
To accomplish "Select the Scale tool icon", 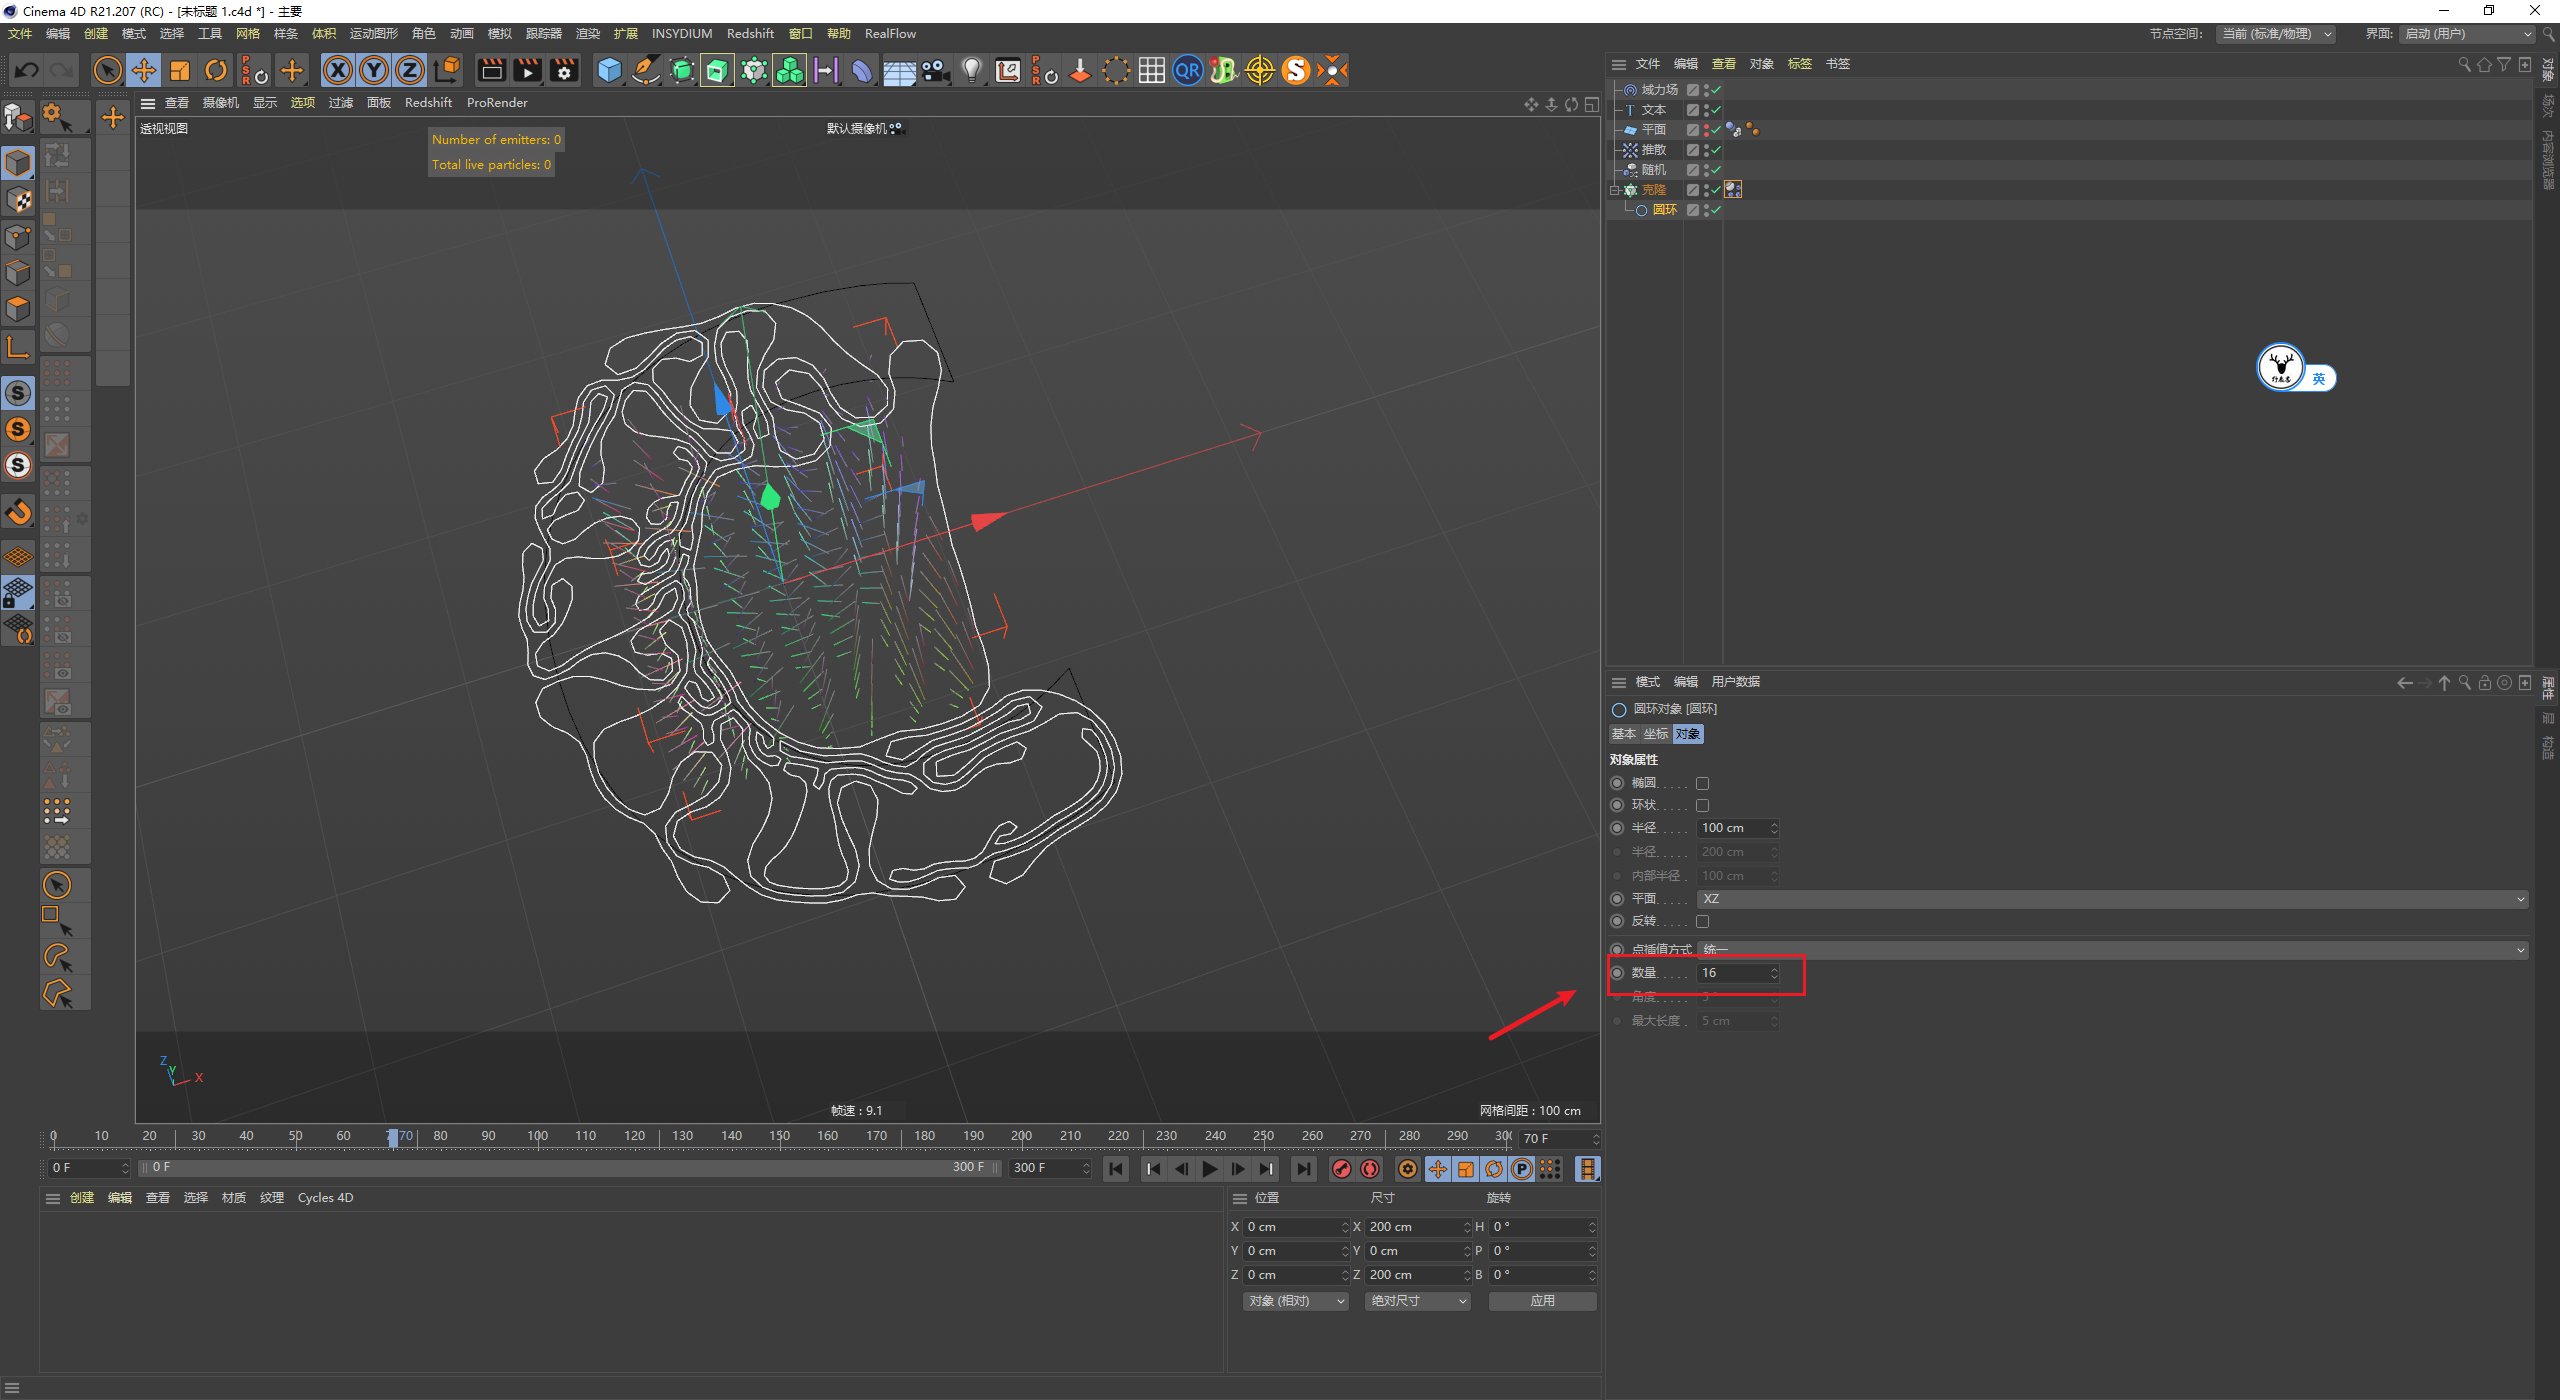I will (x=180, y=70).
